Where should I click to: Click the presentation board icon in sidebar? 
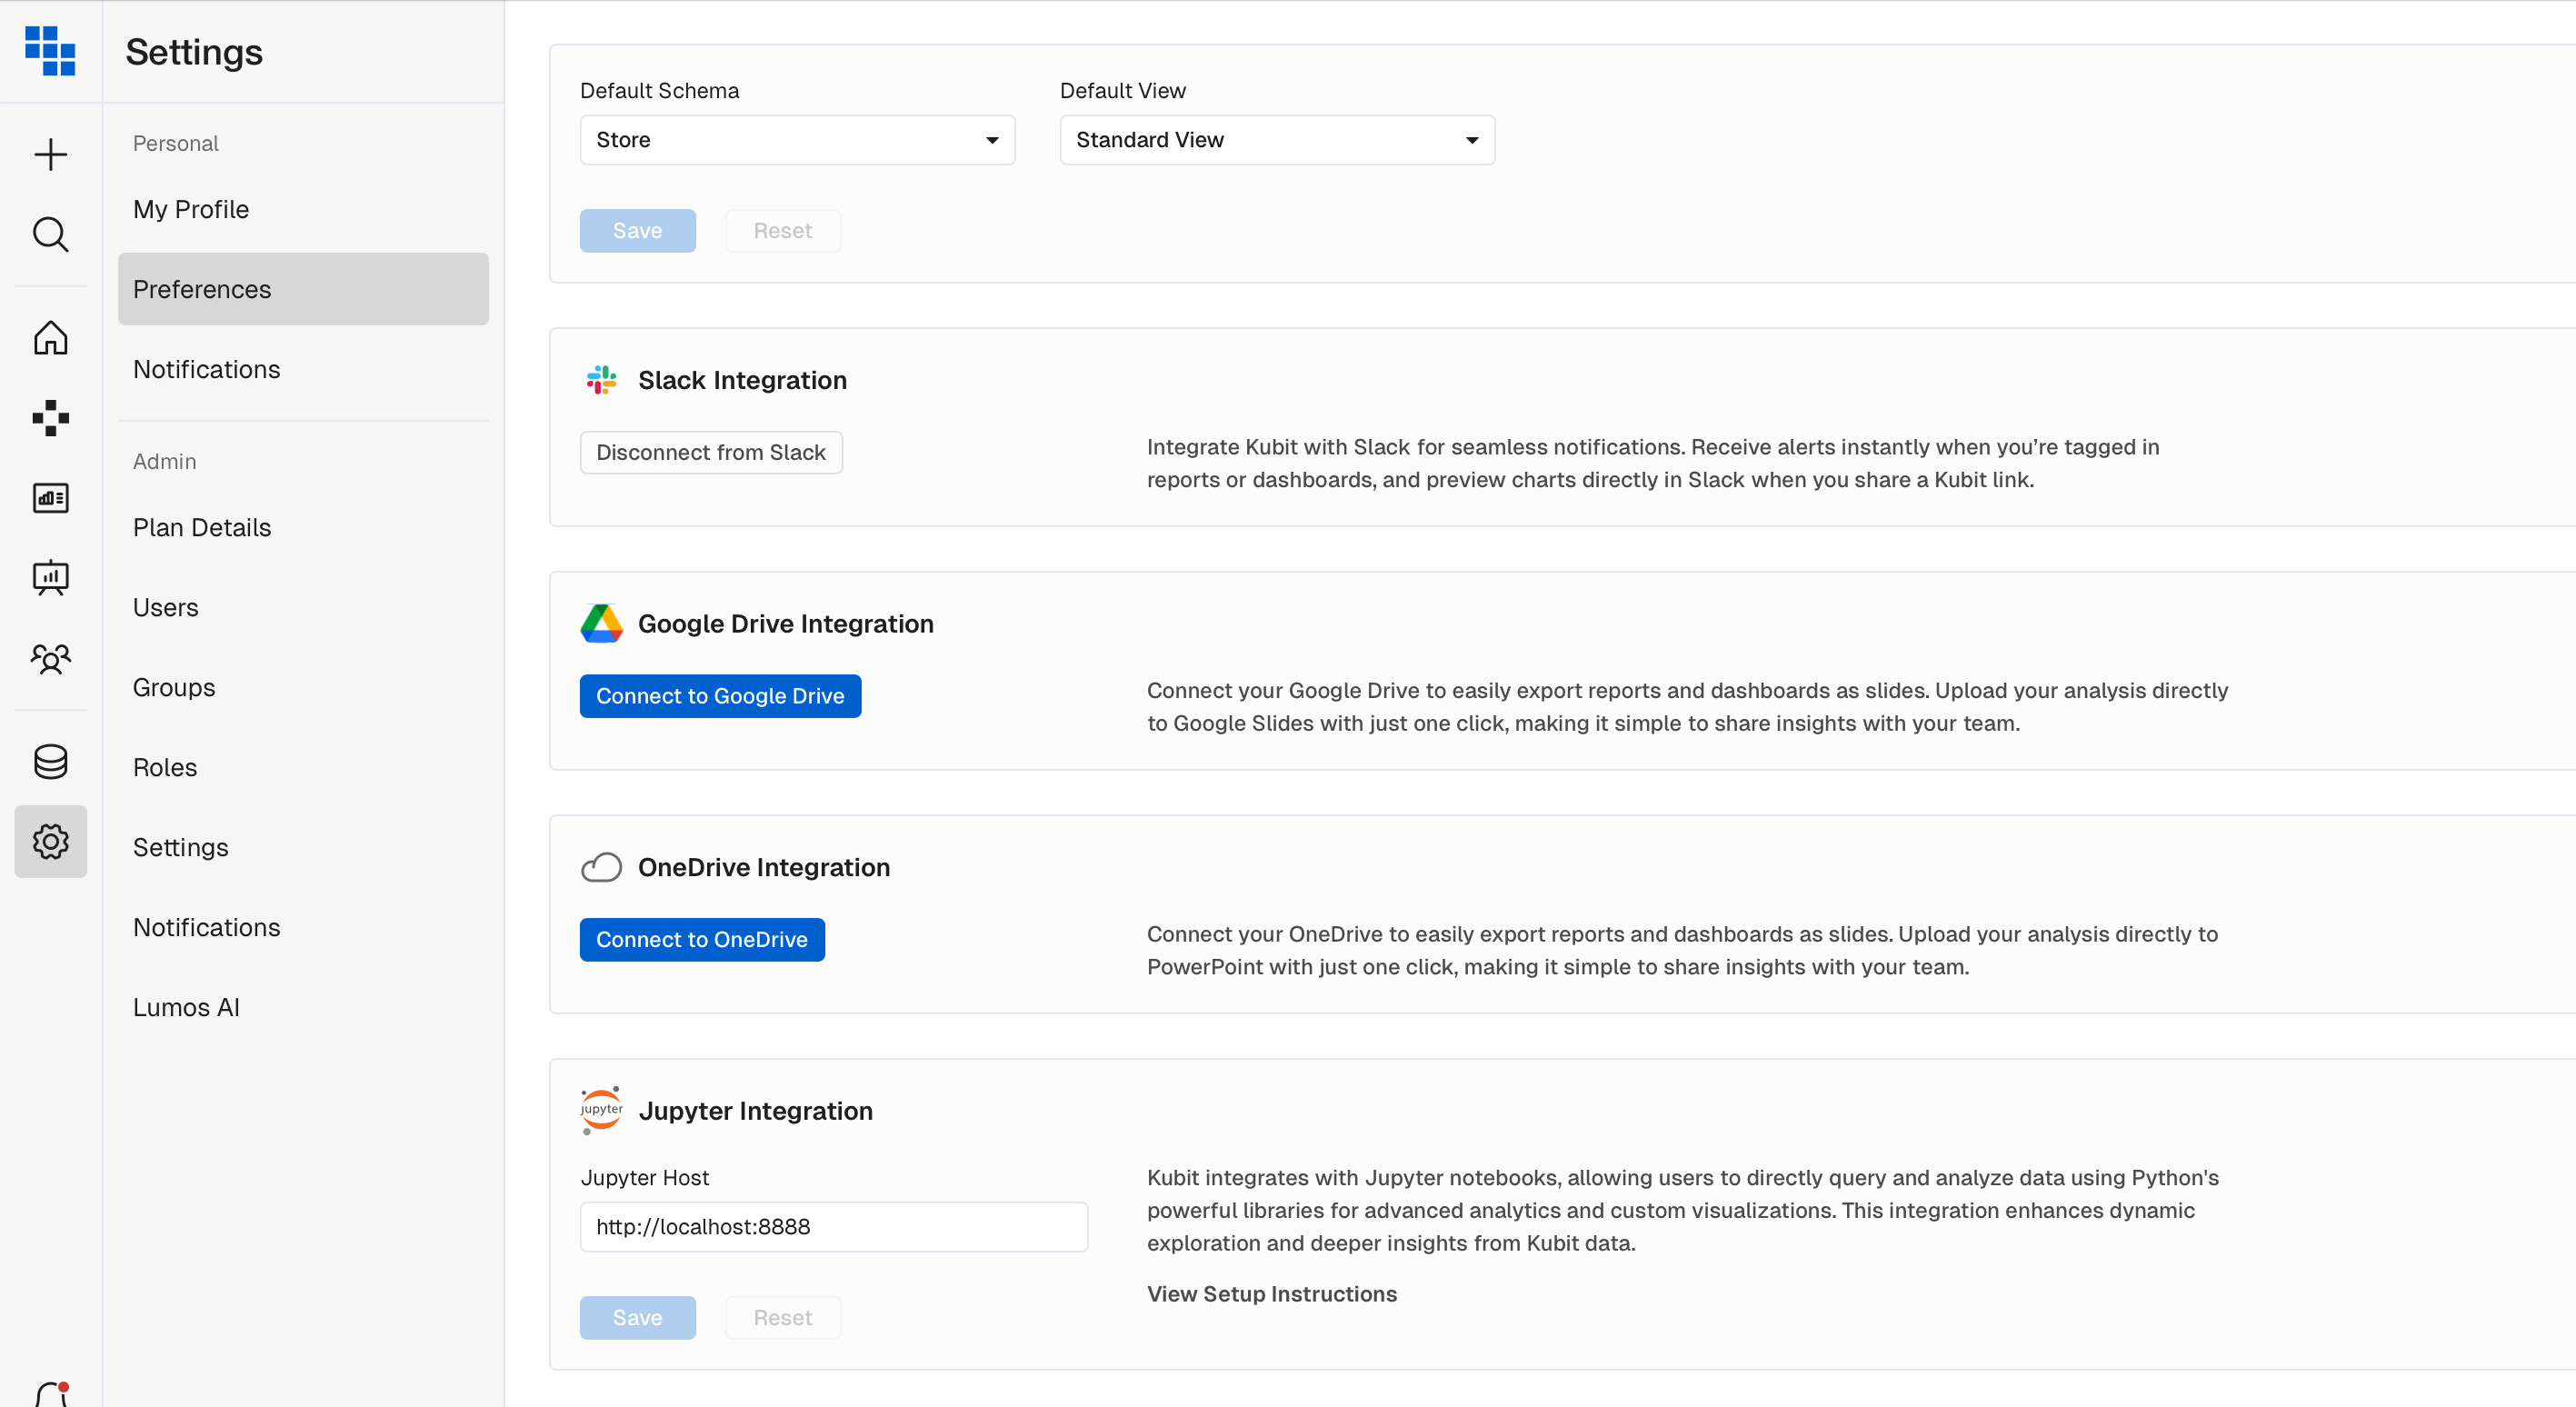50,578
